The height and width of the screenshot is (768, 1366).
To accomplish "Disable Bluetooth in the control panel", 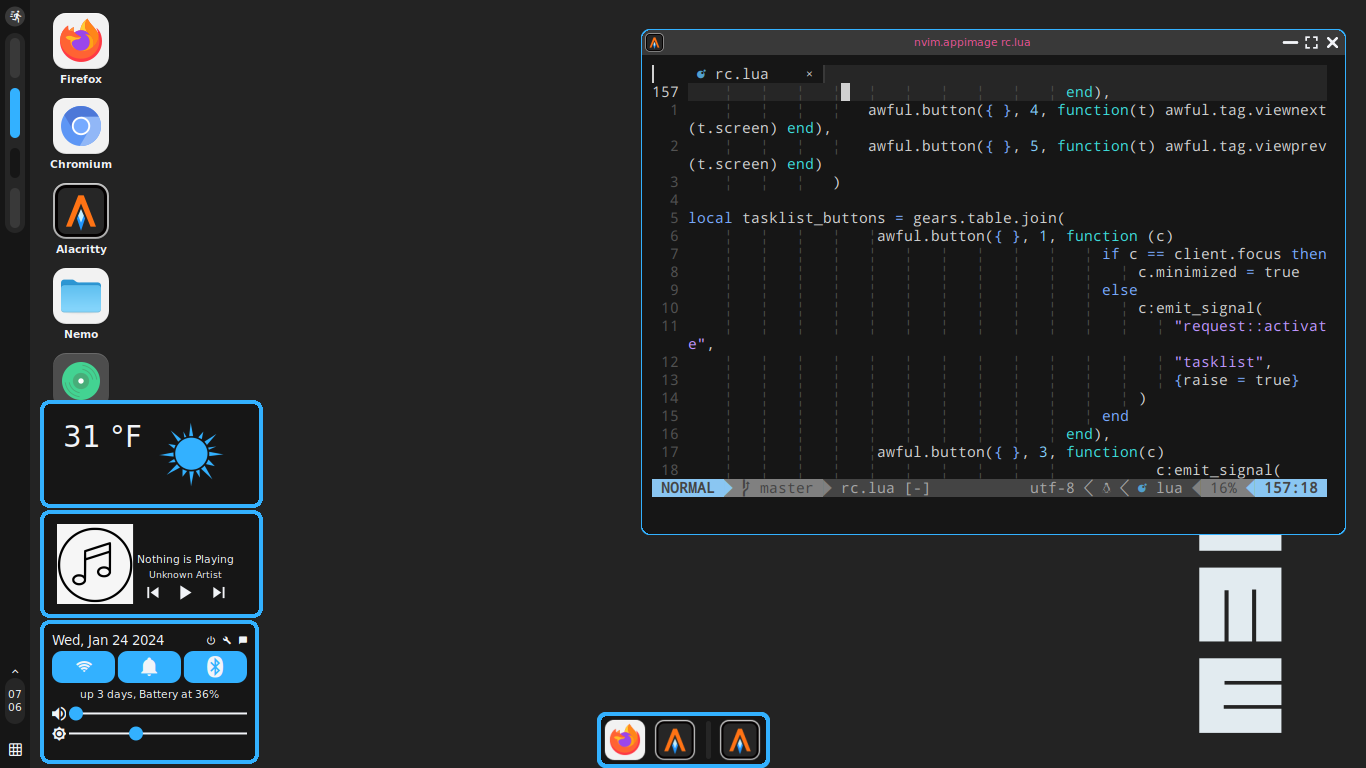I will coord(215,667).
